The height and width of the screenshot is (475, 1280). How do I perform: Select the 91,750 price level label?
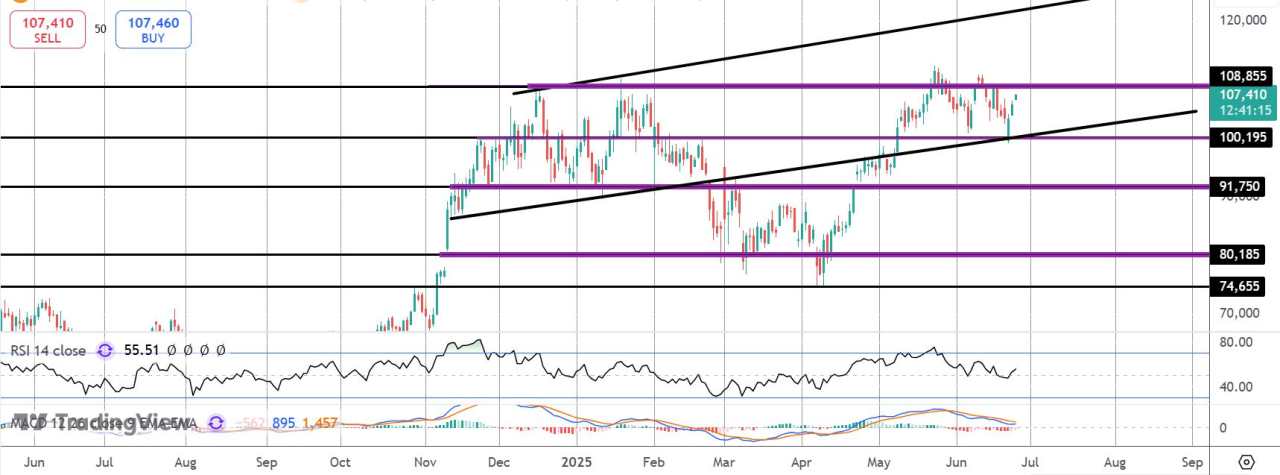pyautogui.click(x=1240, y=186)
